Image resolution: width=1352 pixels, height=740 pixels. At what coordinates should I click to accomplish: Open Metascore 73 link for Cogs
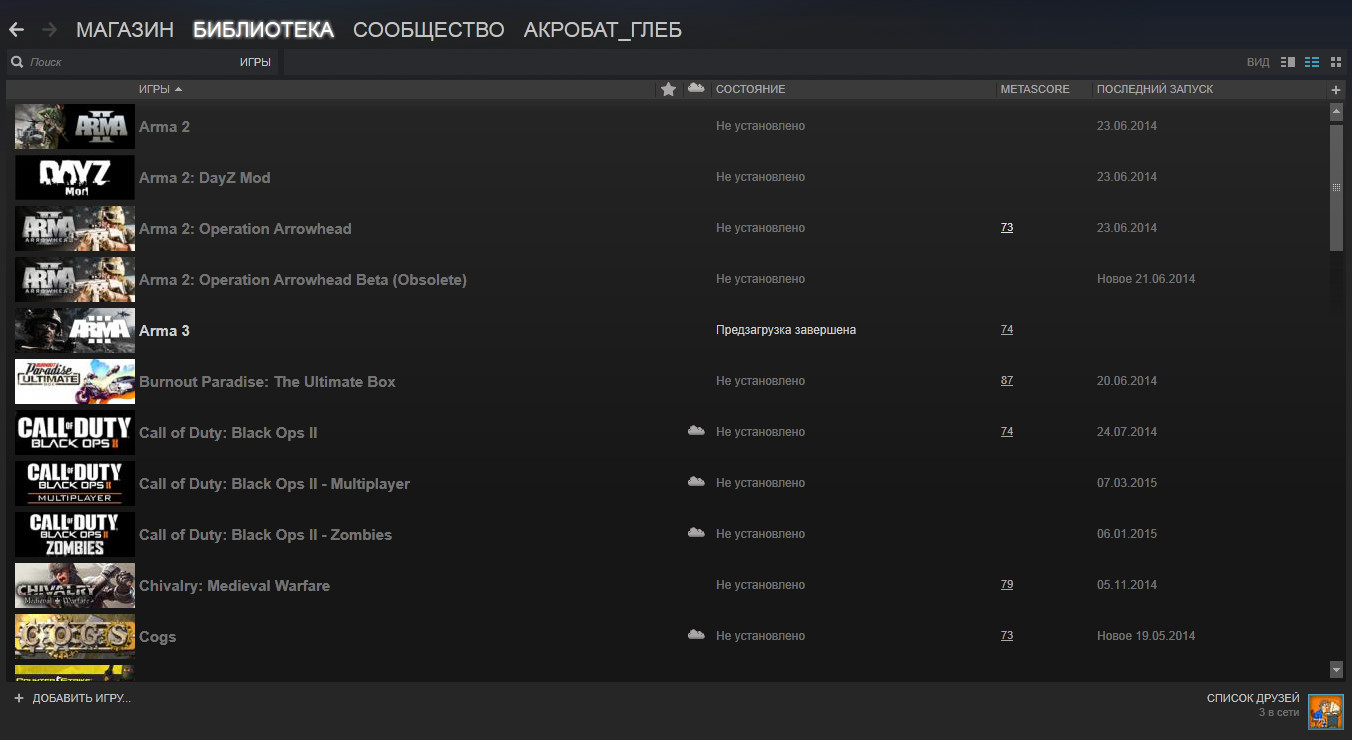pyautogui.click(x=1007, y=636)
